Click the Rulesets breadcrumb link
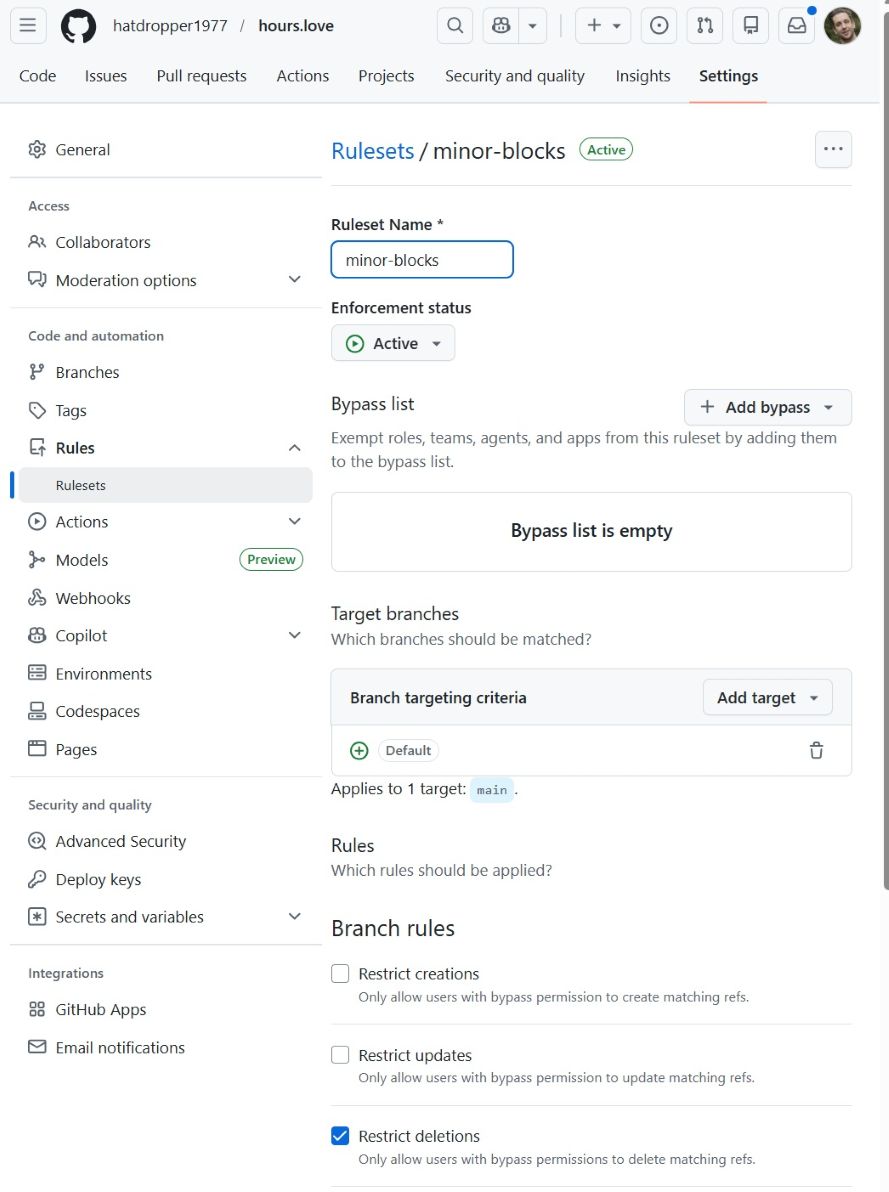This screenshot has height=1192, width=889. click(372, 150)
